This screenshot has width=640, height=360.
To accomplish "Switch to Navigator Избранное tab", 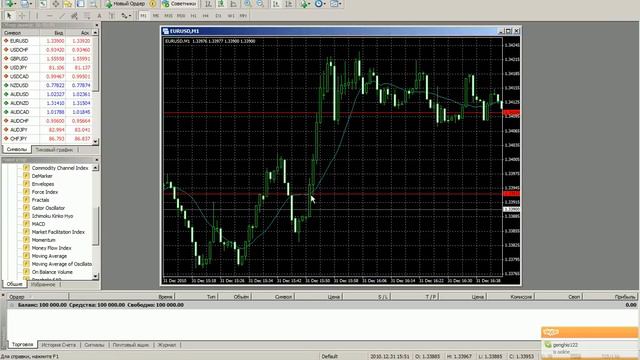I will pyautogui.click(x=42, y=284).
